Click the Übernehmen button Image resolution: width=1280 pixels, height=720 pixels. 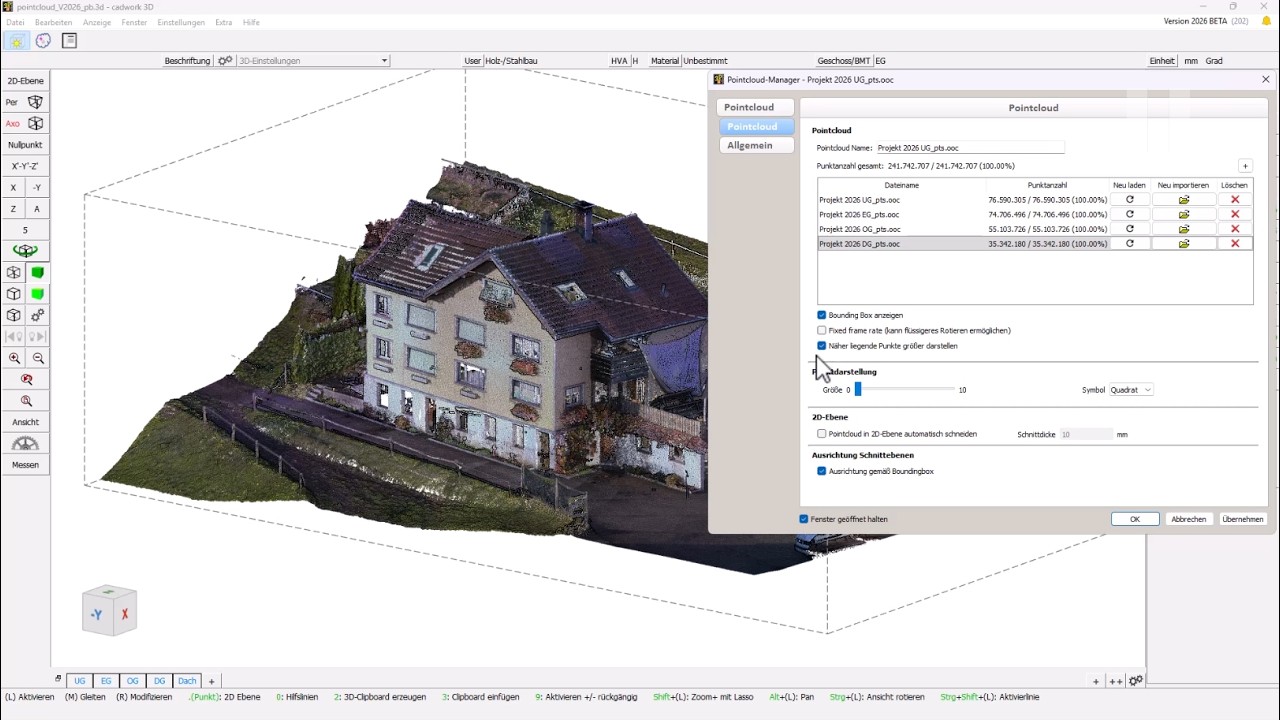1243,519
